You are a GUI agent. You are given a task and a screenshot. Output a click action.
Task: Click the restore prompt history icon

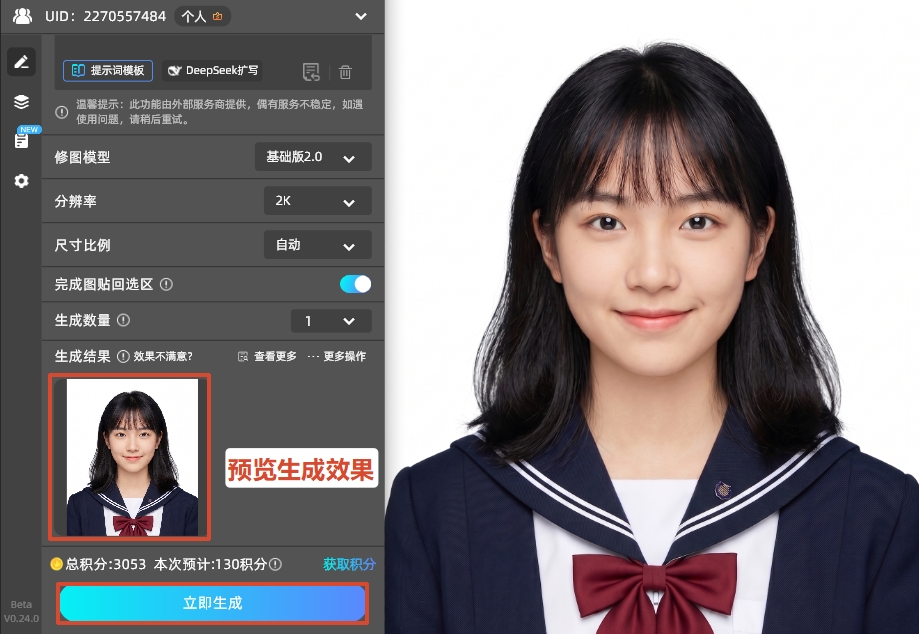311,71
